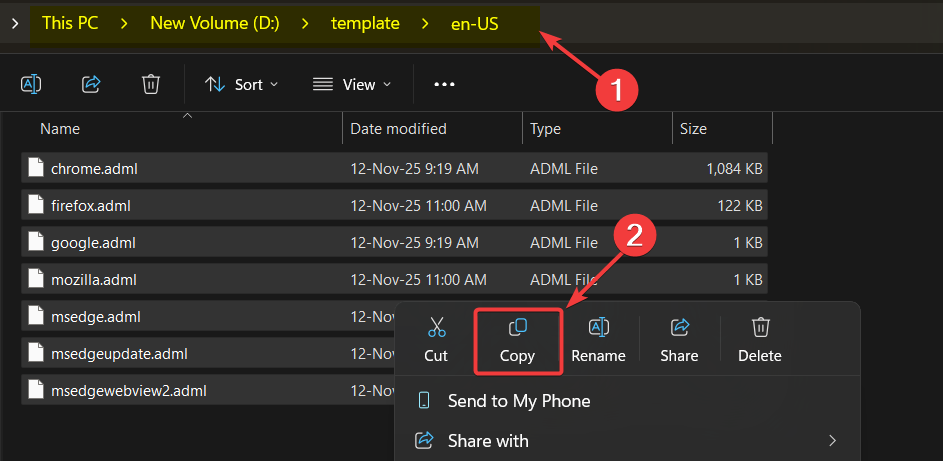The width and height of the screenshot is (943, 461).
Task: Click Share in the context menu
Action: pyautogui.click(x=679, y=341)
